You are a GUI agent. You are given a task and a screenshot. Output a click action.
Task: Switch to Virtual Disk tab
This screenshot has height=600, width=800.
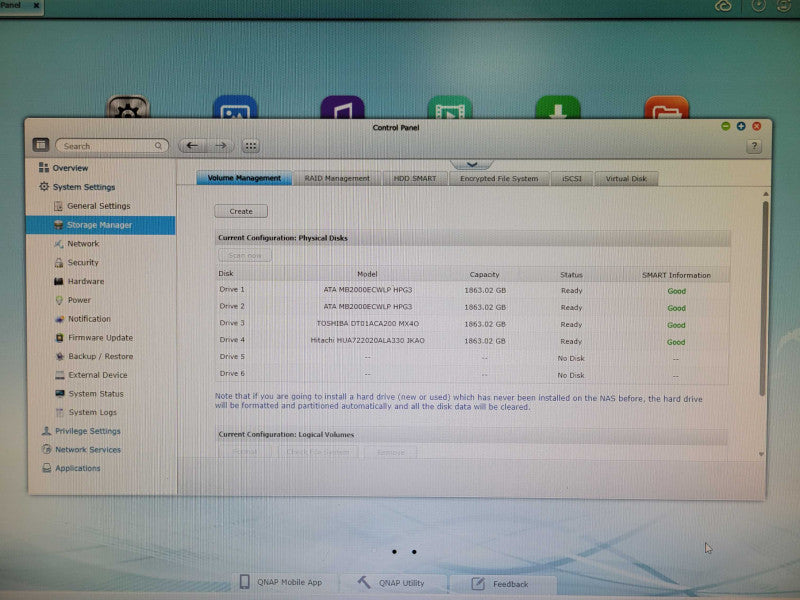click(x=626, y=179)
